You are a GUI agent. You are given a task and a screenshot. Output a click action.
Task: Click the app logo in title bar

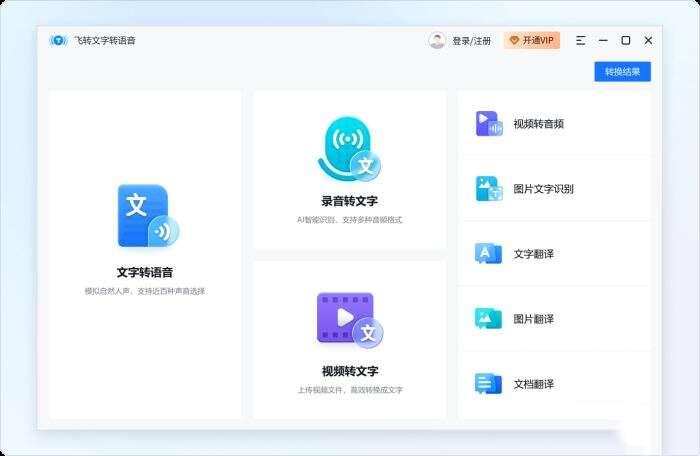(58, 41)
